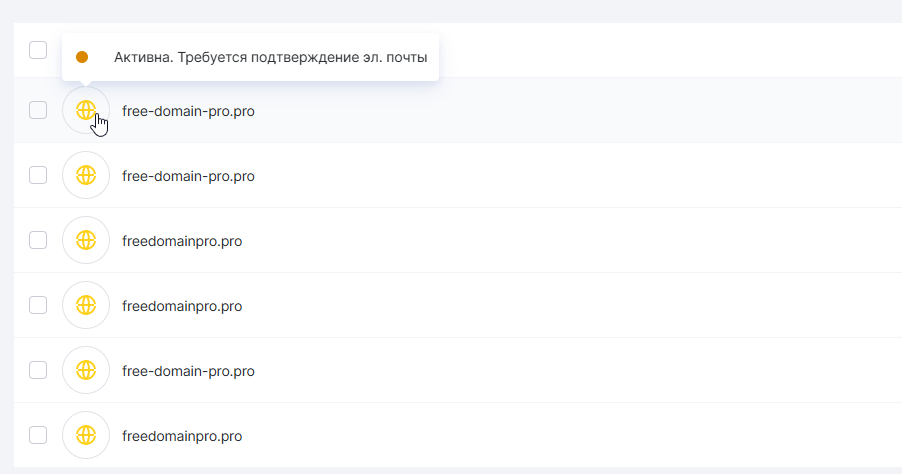The height and width of the screenshot is (474, 902).
Task: Open the bottom freedomainpro.pro domain
Action: (182, 436)
